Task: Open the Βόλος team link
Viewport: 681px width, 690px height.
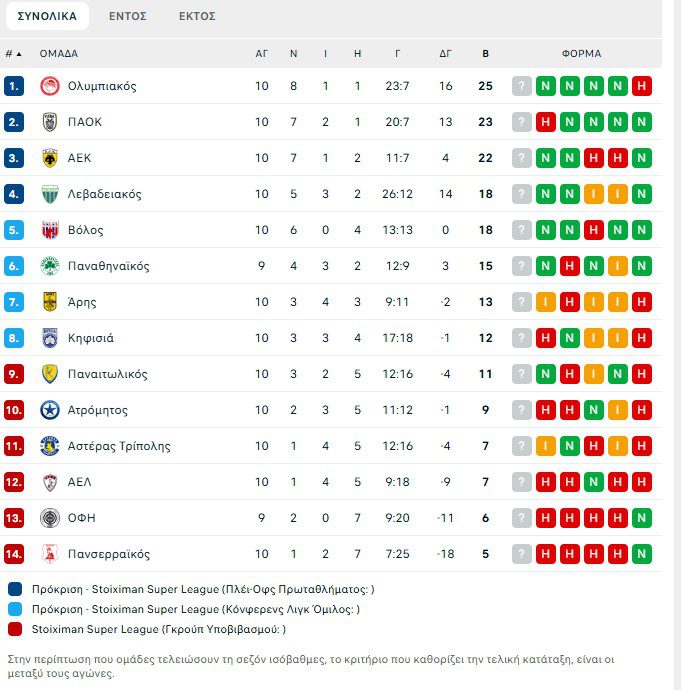Action: [86, 230]
